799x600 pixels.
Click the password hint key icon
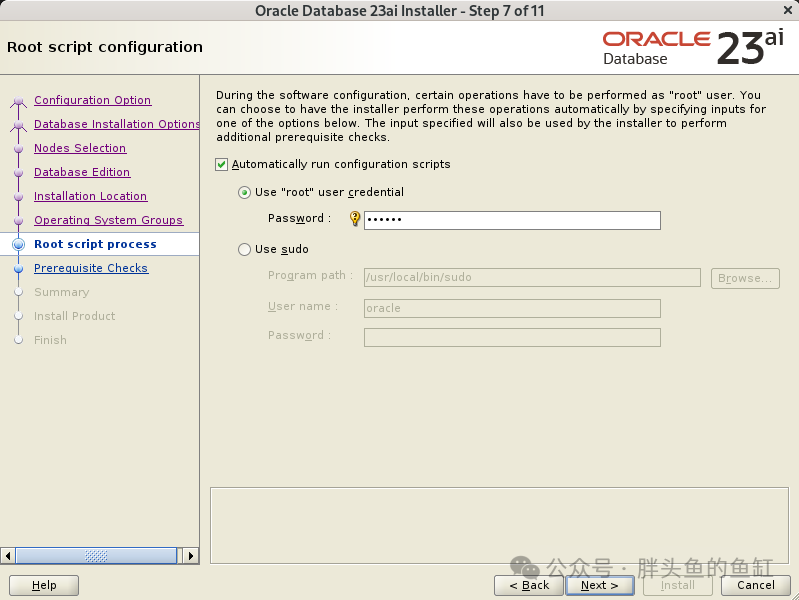point(355,219)
